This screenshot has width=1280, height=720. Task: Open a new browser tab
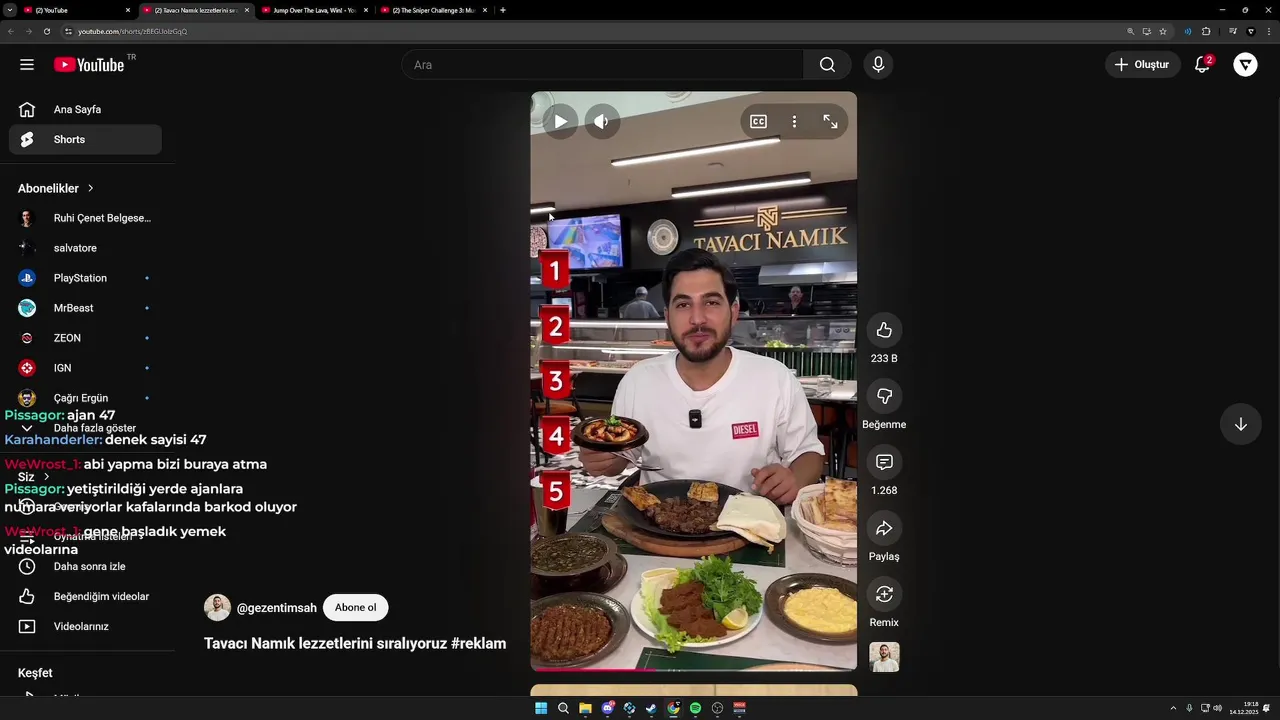coord(502,10)
